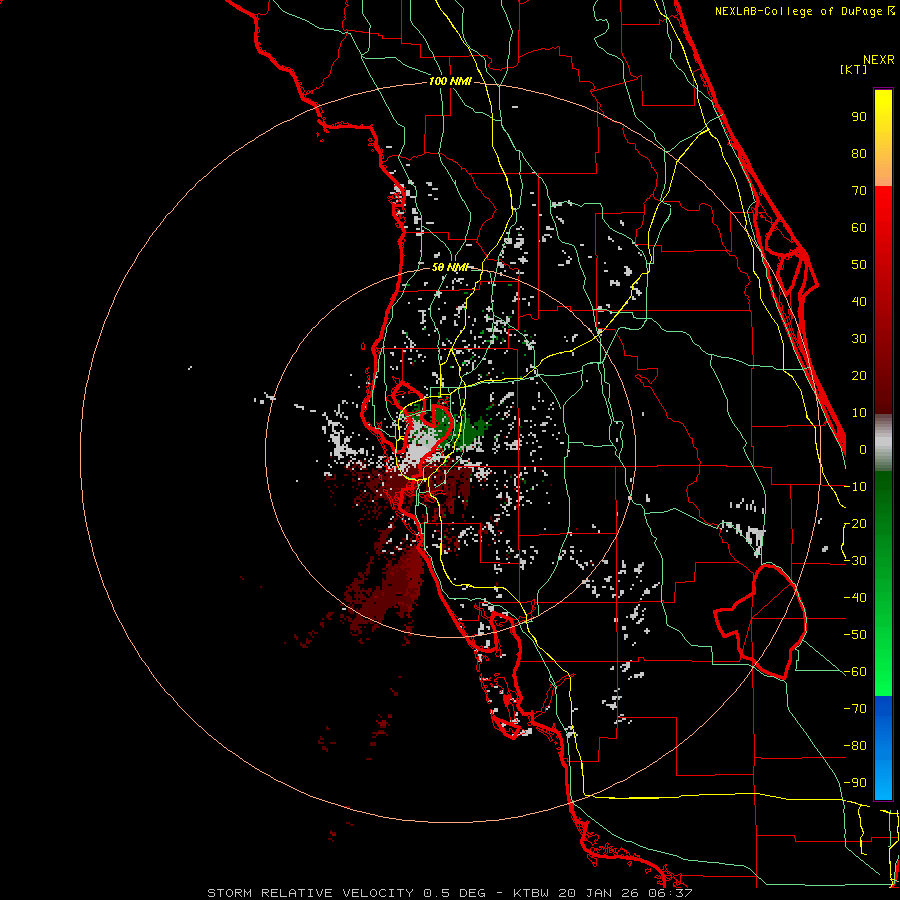Click the 60 value on the velocity scale
This screenshot has width=900, height=900.
[859, 227]
